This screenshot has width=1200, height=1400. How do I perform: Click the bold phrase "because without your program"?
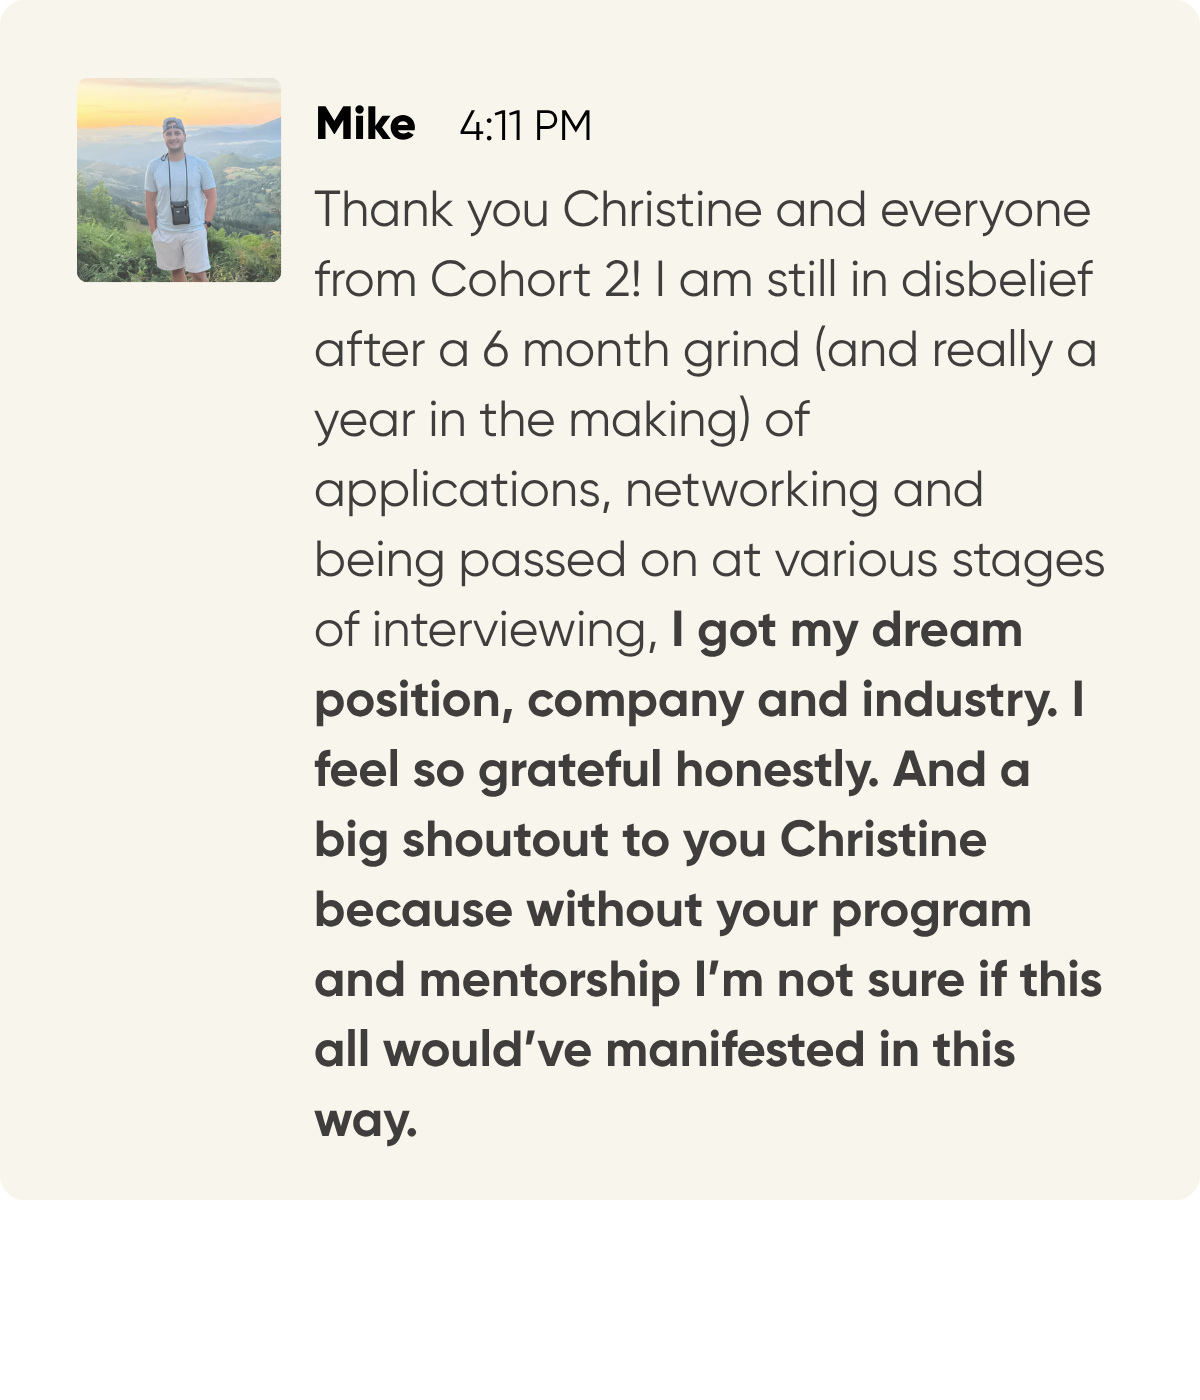[x=672, y=910]
